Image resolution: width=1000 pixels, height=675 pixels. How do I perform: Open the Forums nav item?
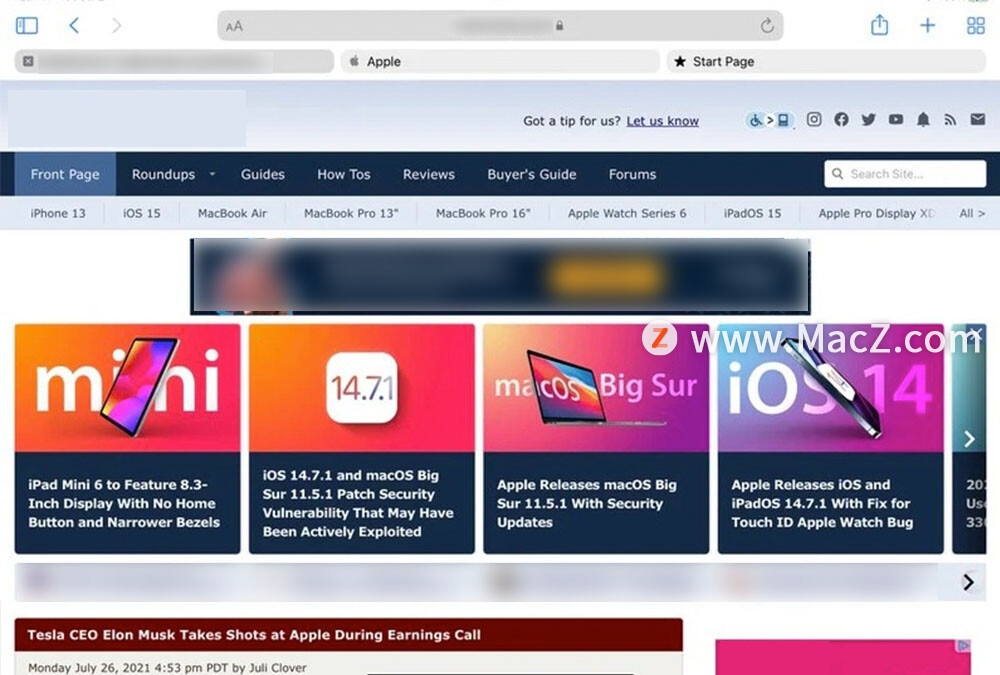point(632,174)
